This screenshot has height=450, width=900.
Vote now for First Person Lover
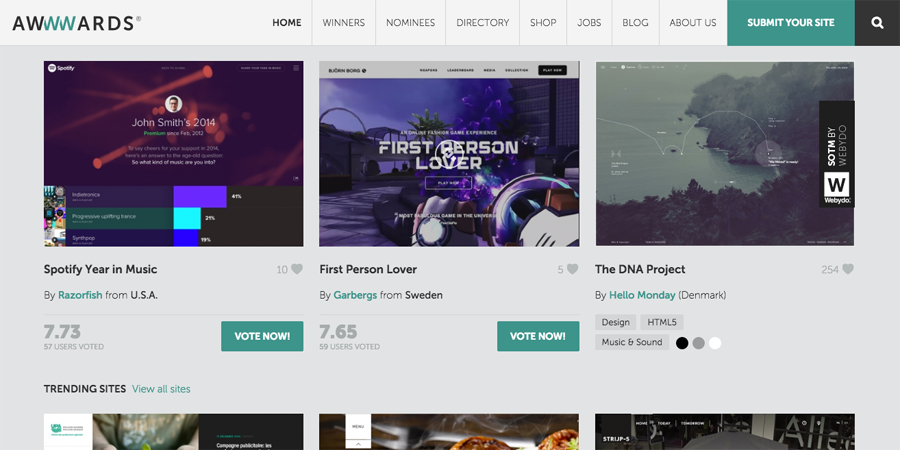tap(538, 336)
